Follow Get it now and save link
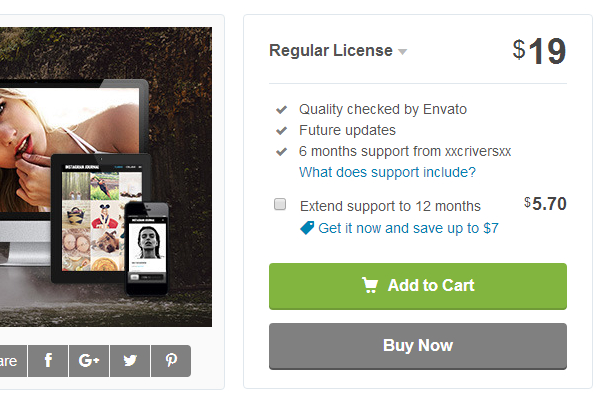 pos(408,228)
